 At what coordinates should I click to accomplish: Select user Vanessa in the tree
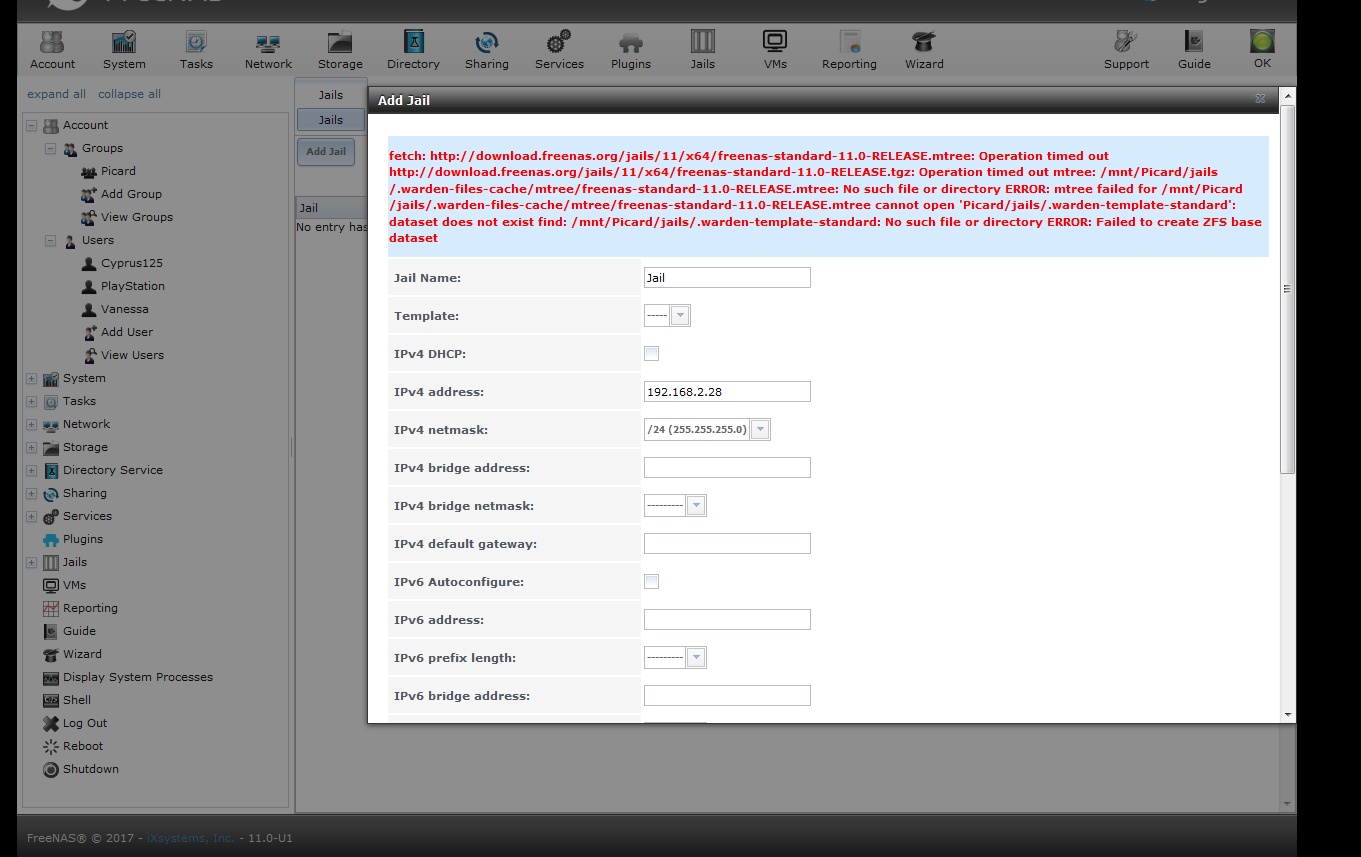tap(125, 309)
